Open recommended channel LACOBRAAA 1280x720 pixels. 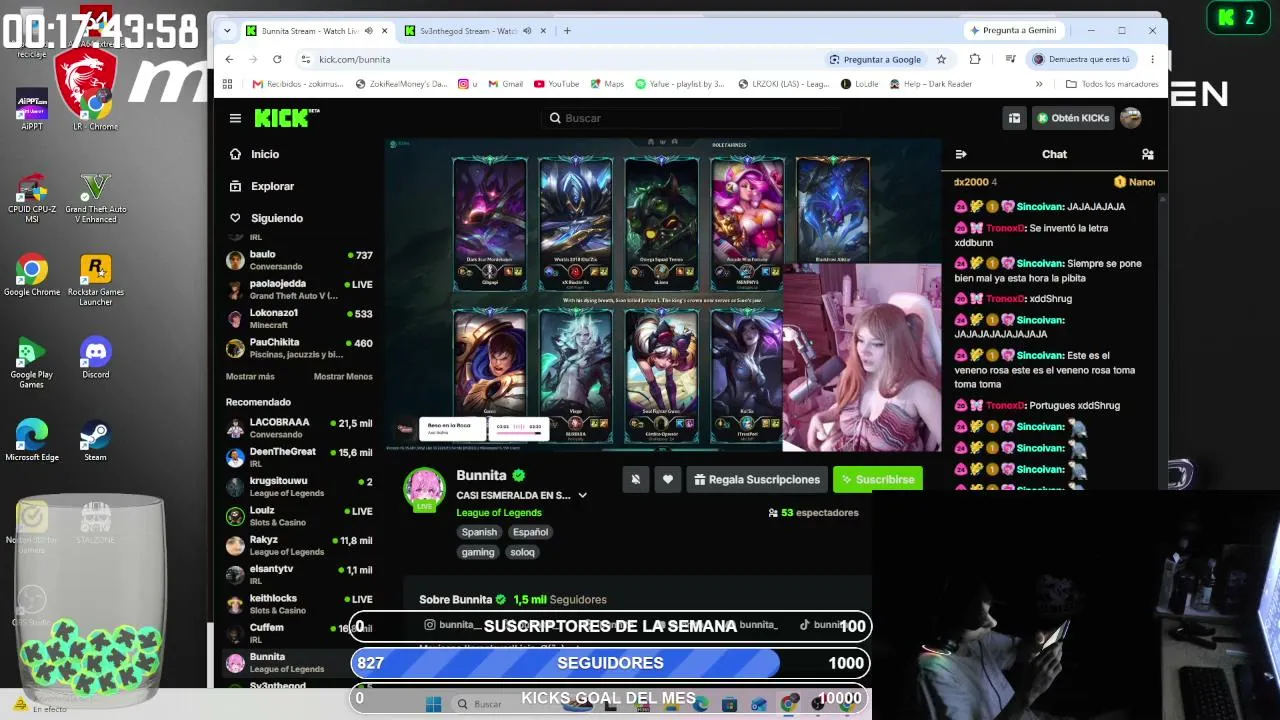coord(299,428)
